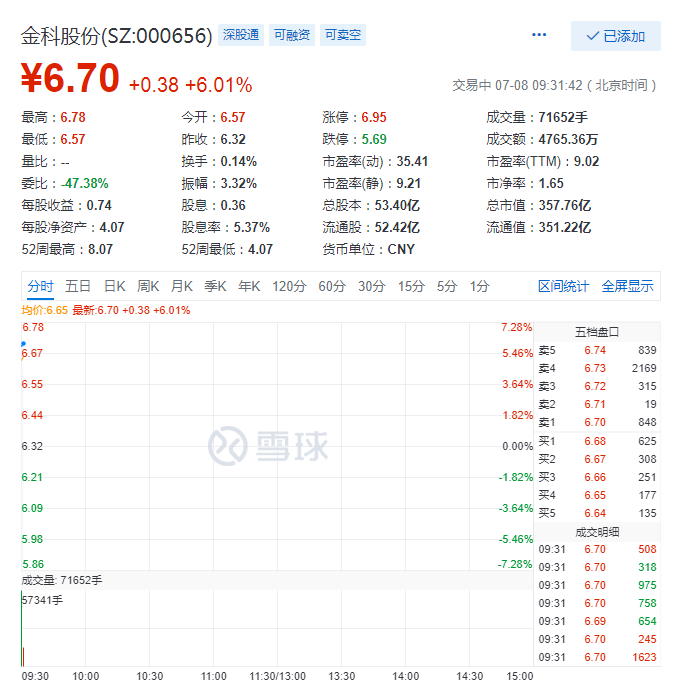The height and width of the screenshot is (691, 675).
Task: Select the 15分 chart interval
Action: point(412,286)
